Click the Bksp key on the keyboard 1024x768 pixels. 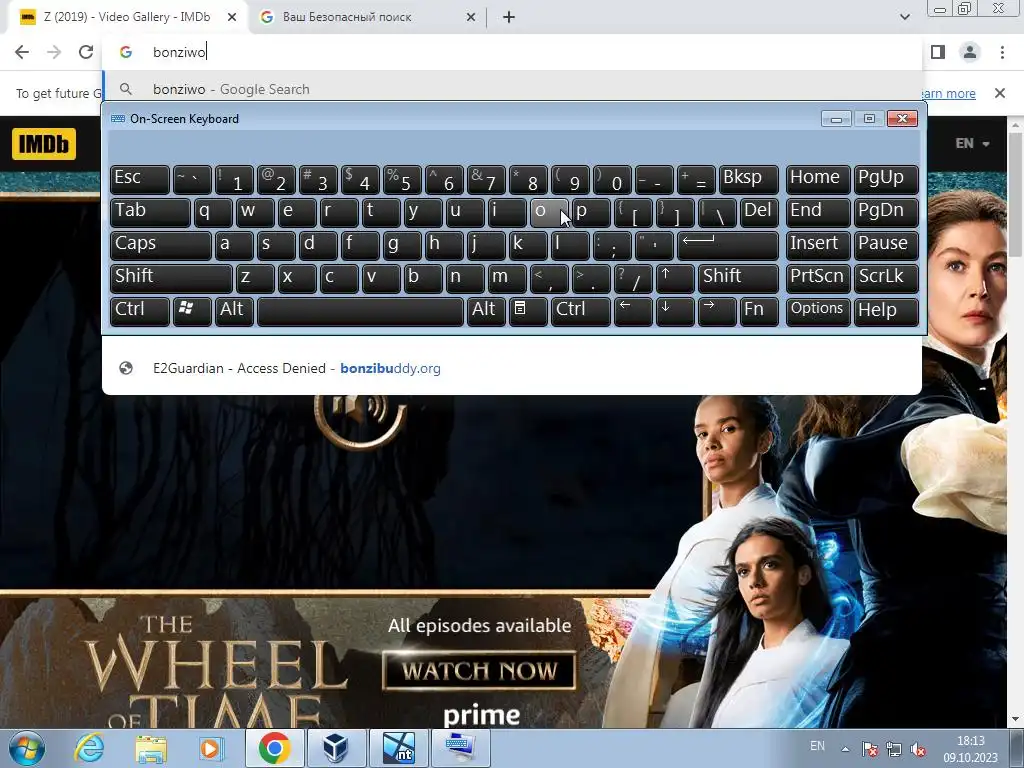click(x=748, y=179)
